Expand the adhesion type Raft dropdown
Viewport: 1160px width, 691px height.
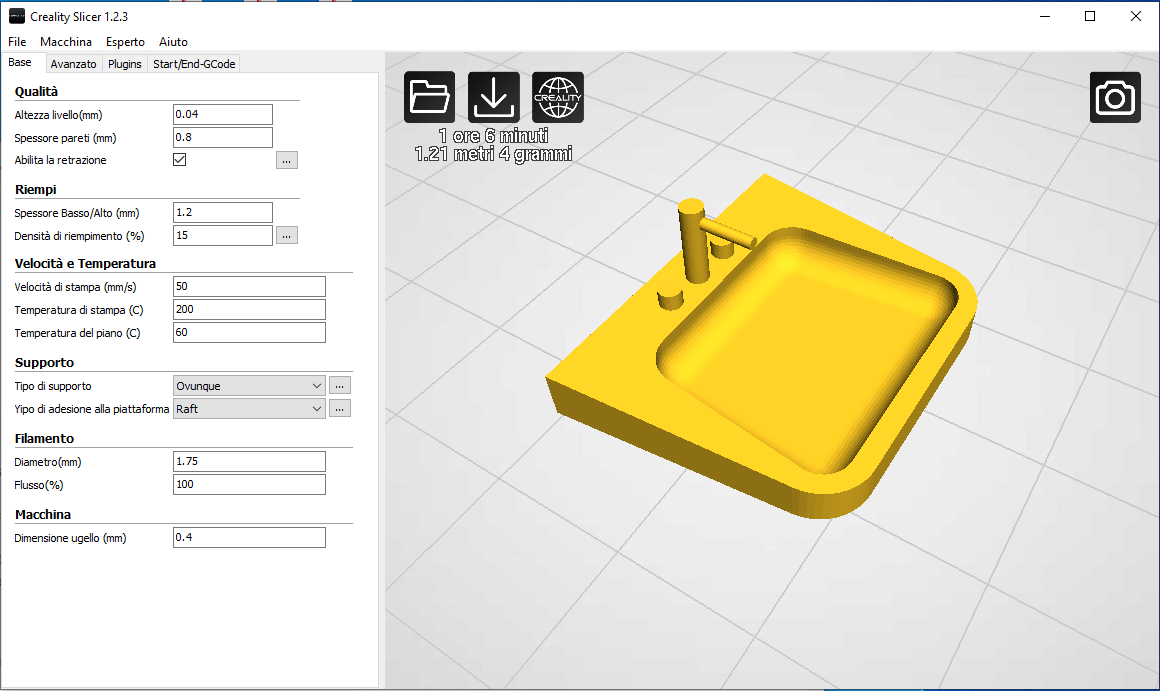tap(250, 408)
